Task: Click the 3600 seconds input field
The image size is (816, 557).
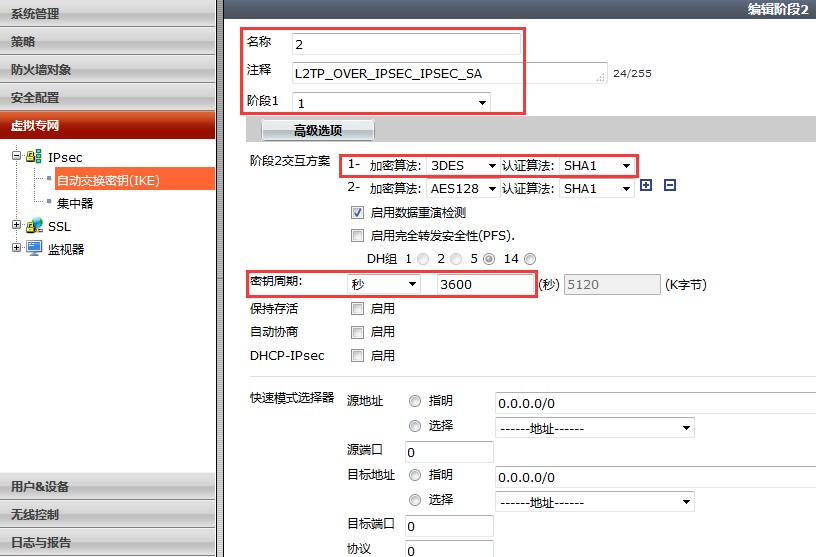Action: coord(485,284)
